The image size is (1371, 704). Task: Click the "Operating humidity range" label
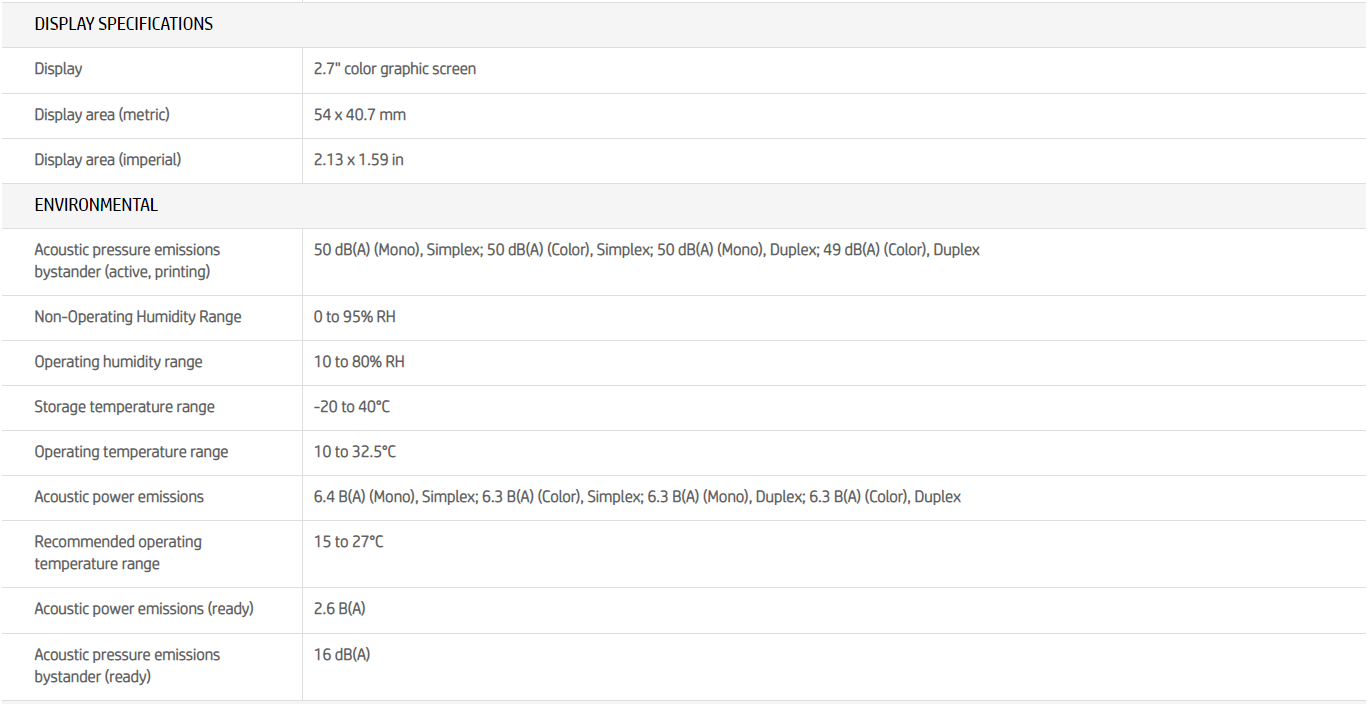[x=118, y=362]
